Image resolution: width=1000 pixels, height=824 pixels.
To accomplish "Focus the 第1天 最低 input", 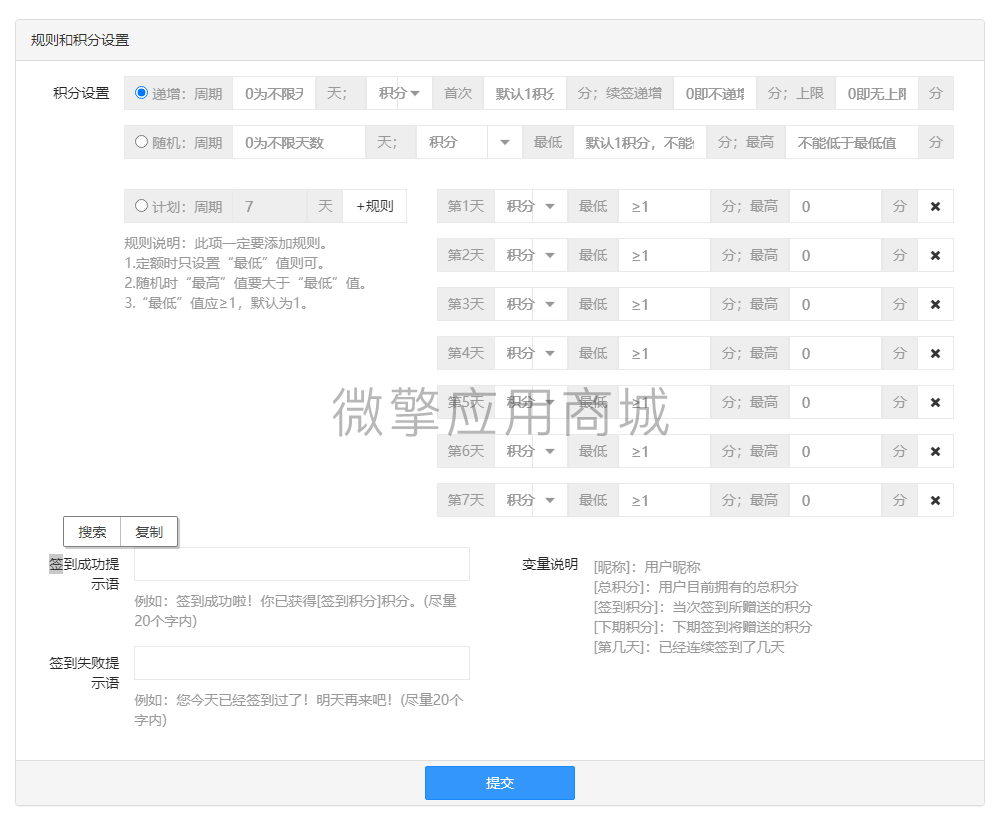I will [x=664, y=207].
